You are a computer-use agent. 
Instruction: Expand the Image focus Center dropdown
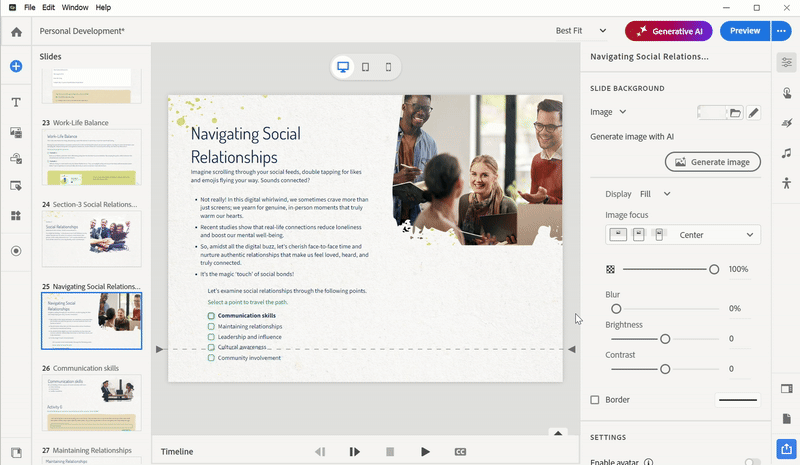point(749,235)
